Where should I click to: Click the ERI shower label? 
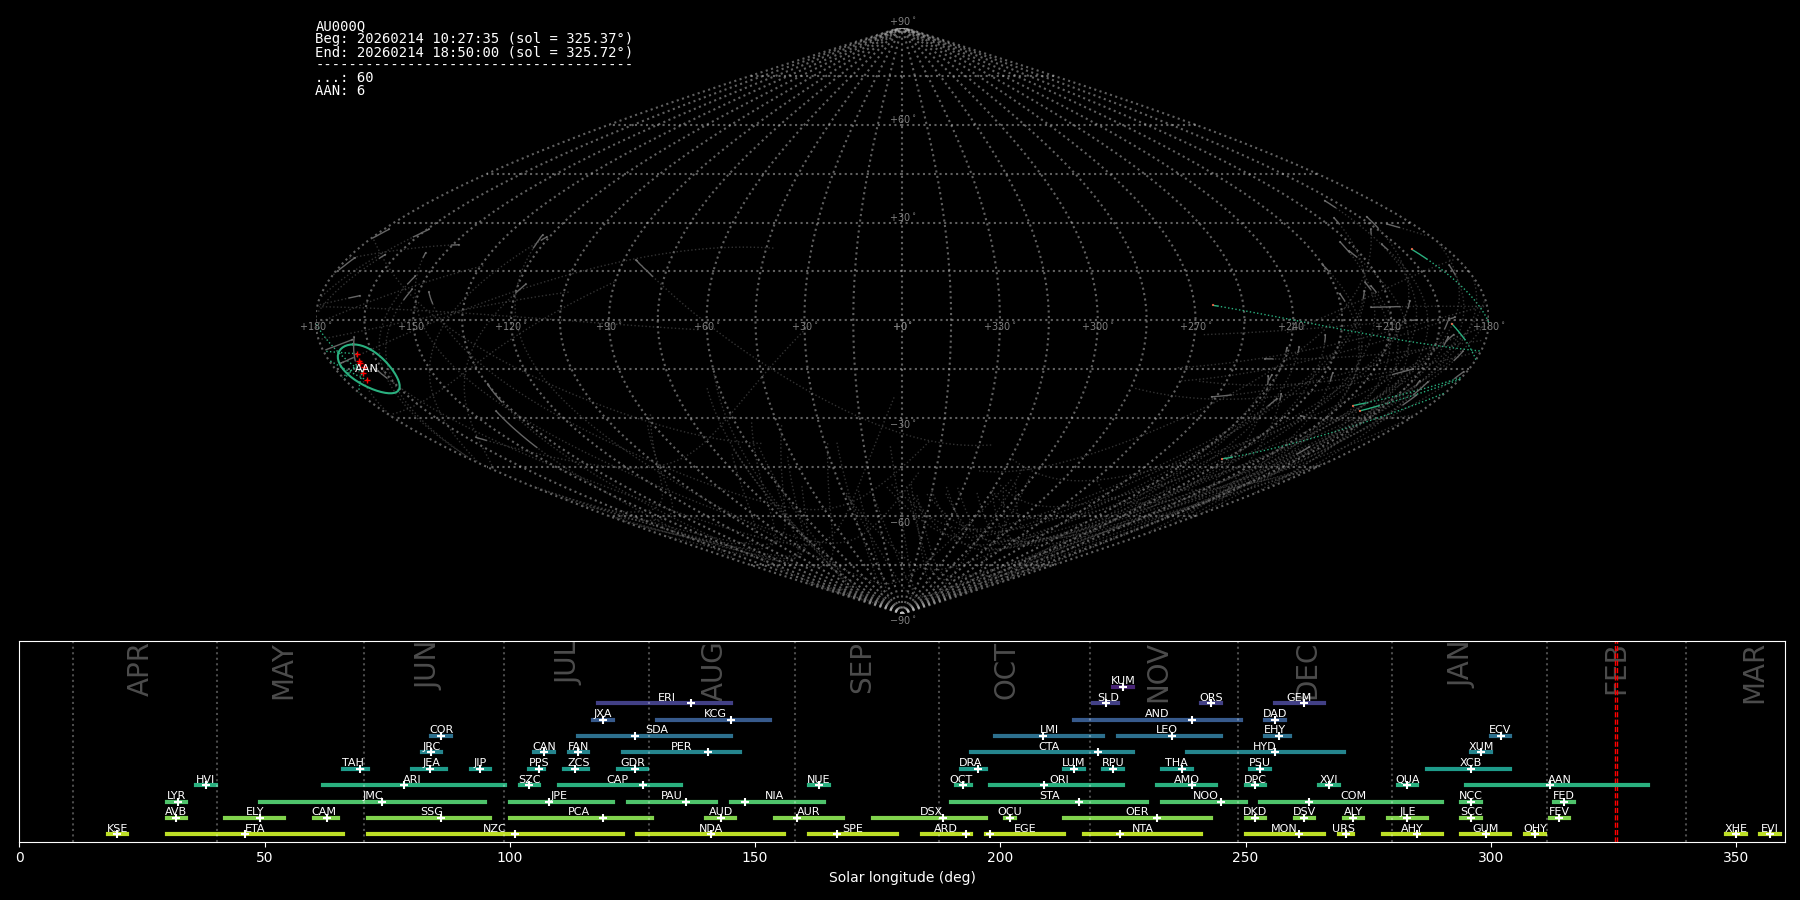666,698
